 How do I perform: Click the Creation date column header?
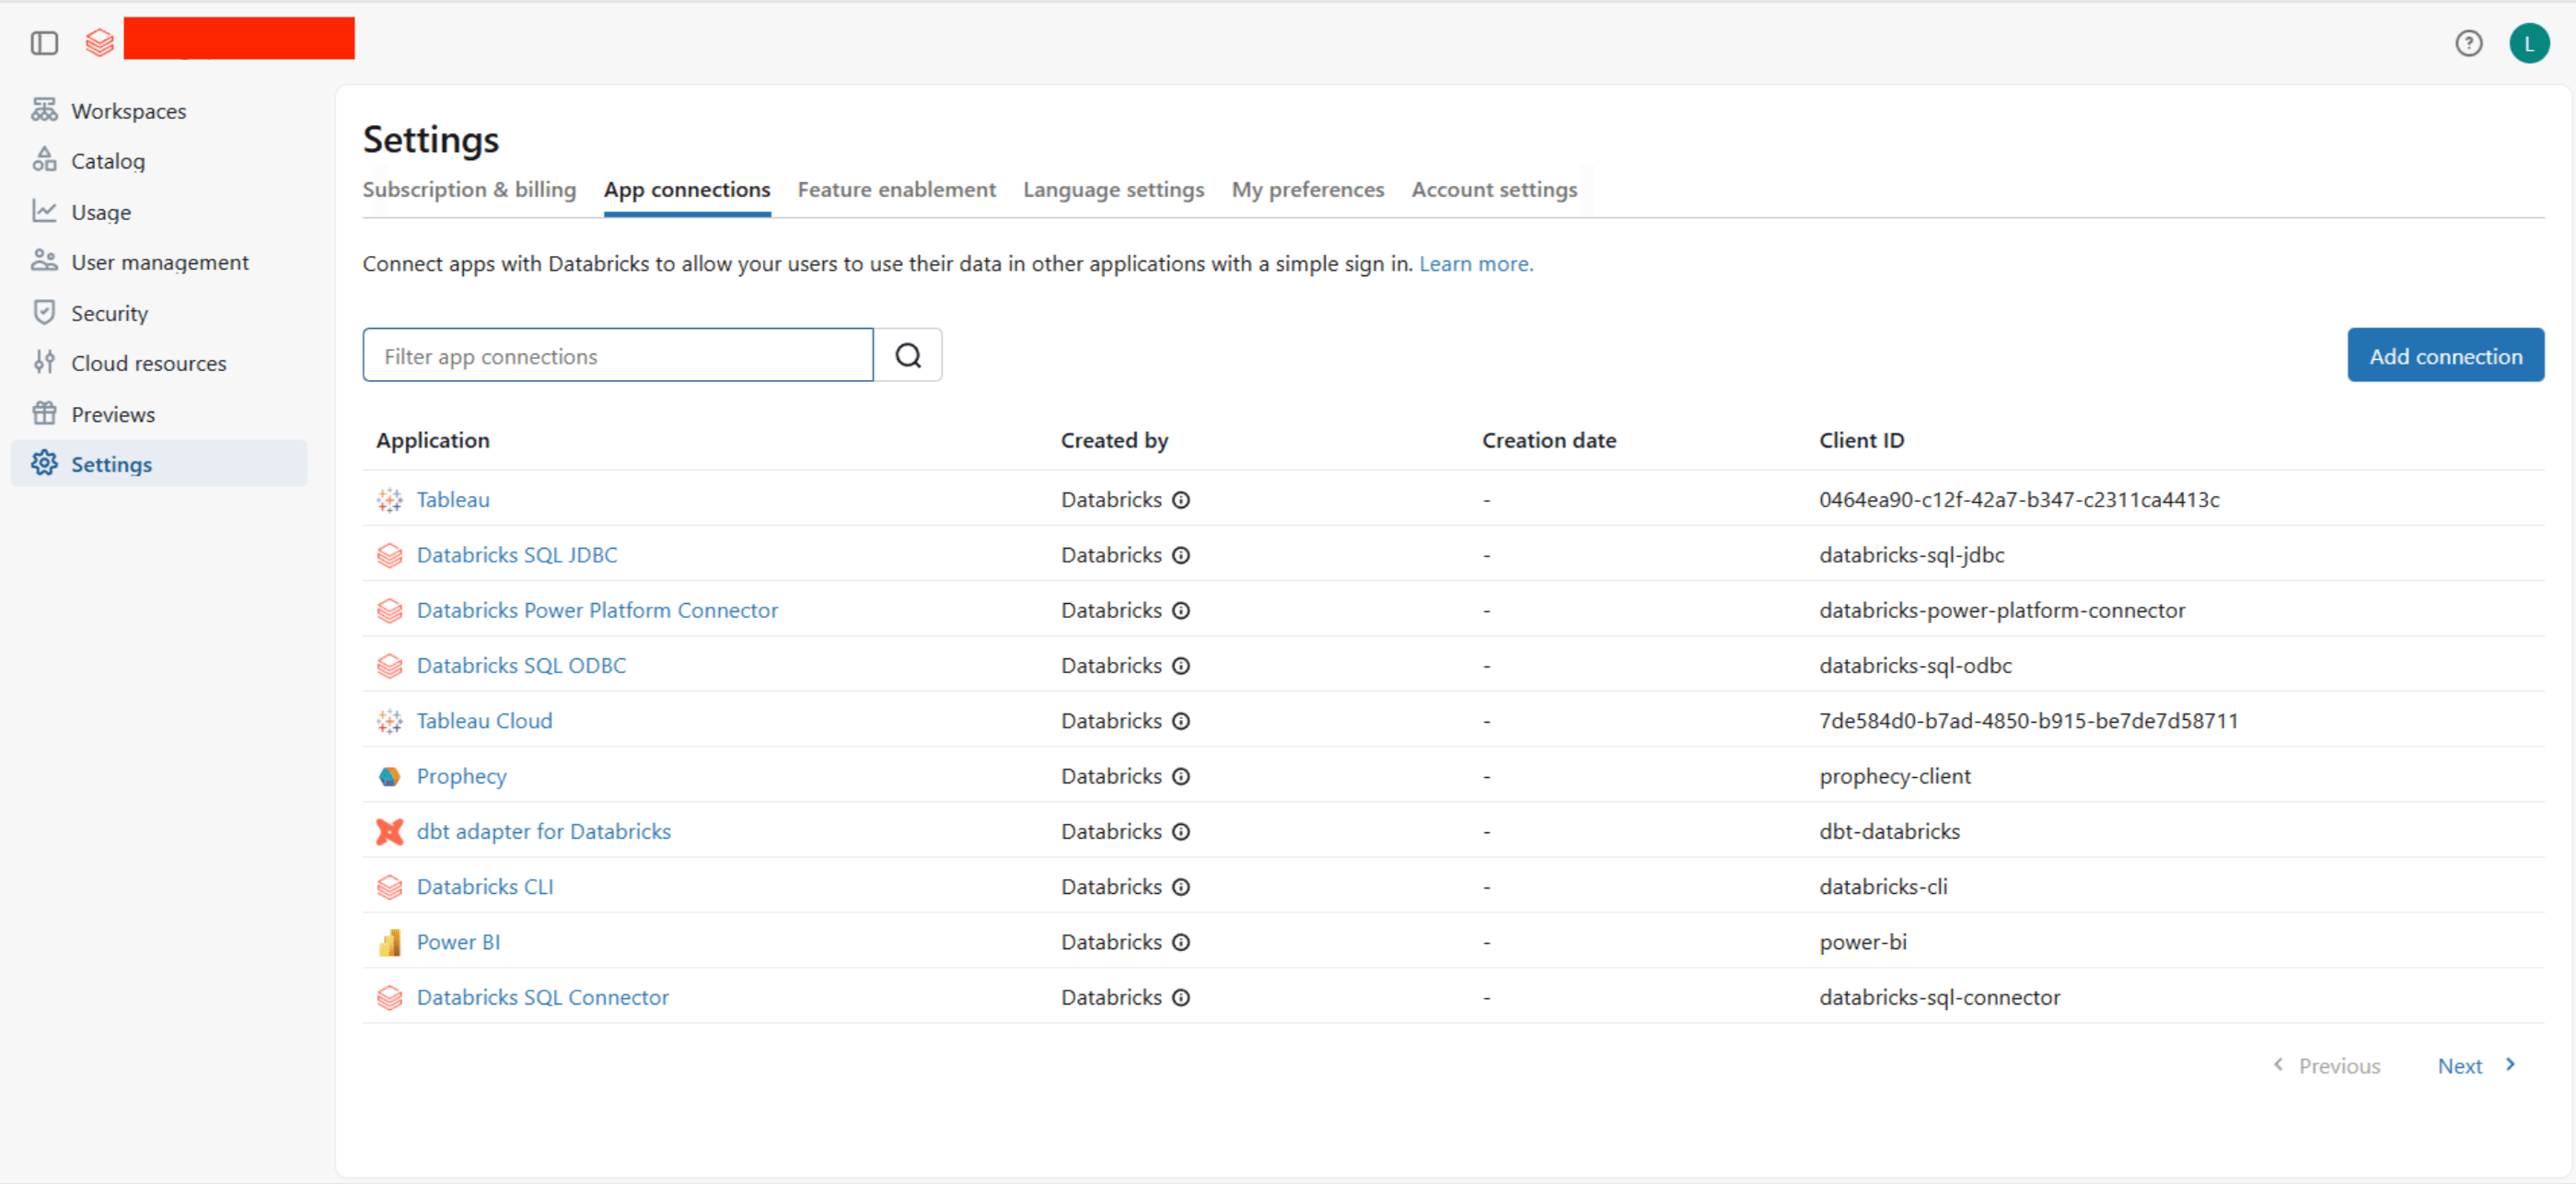[x=1548, y=440]
